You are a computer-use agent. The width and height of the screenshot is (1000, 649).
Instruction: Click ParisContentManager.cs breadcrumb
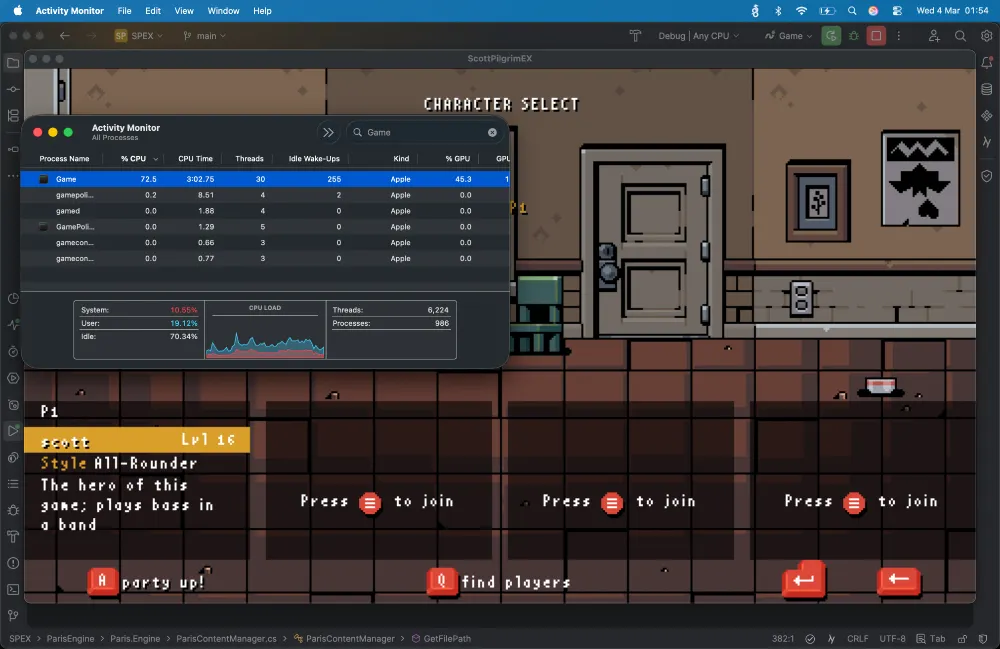tap(227, 638)
